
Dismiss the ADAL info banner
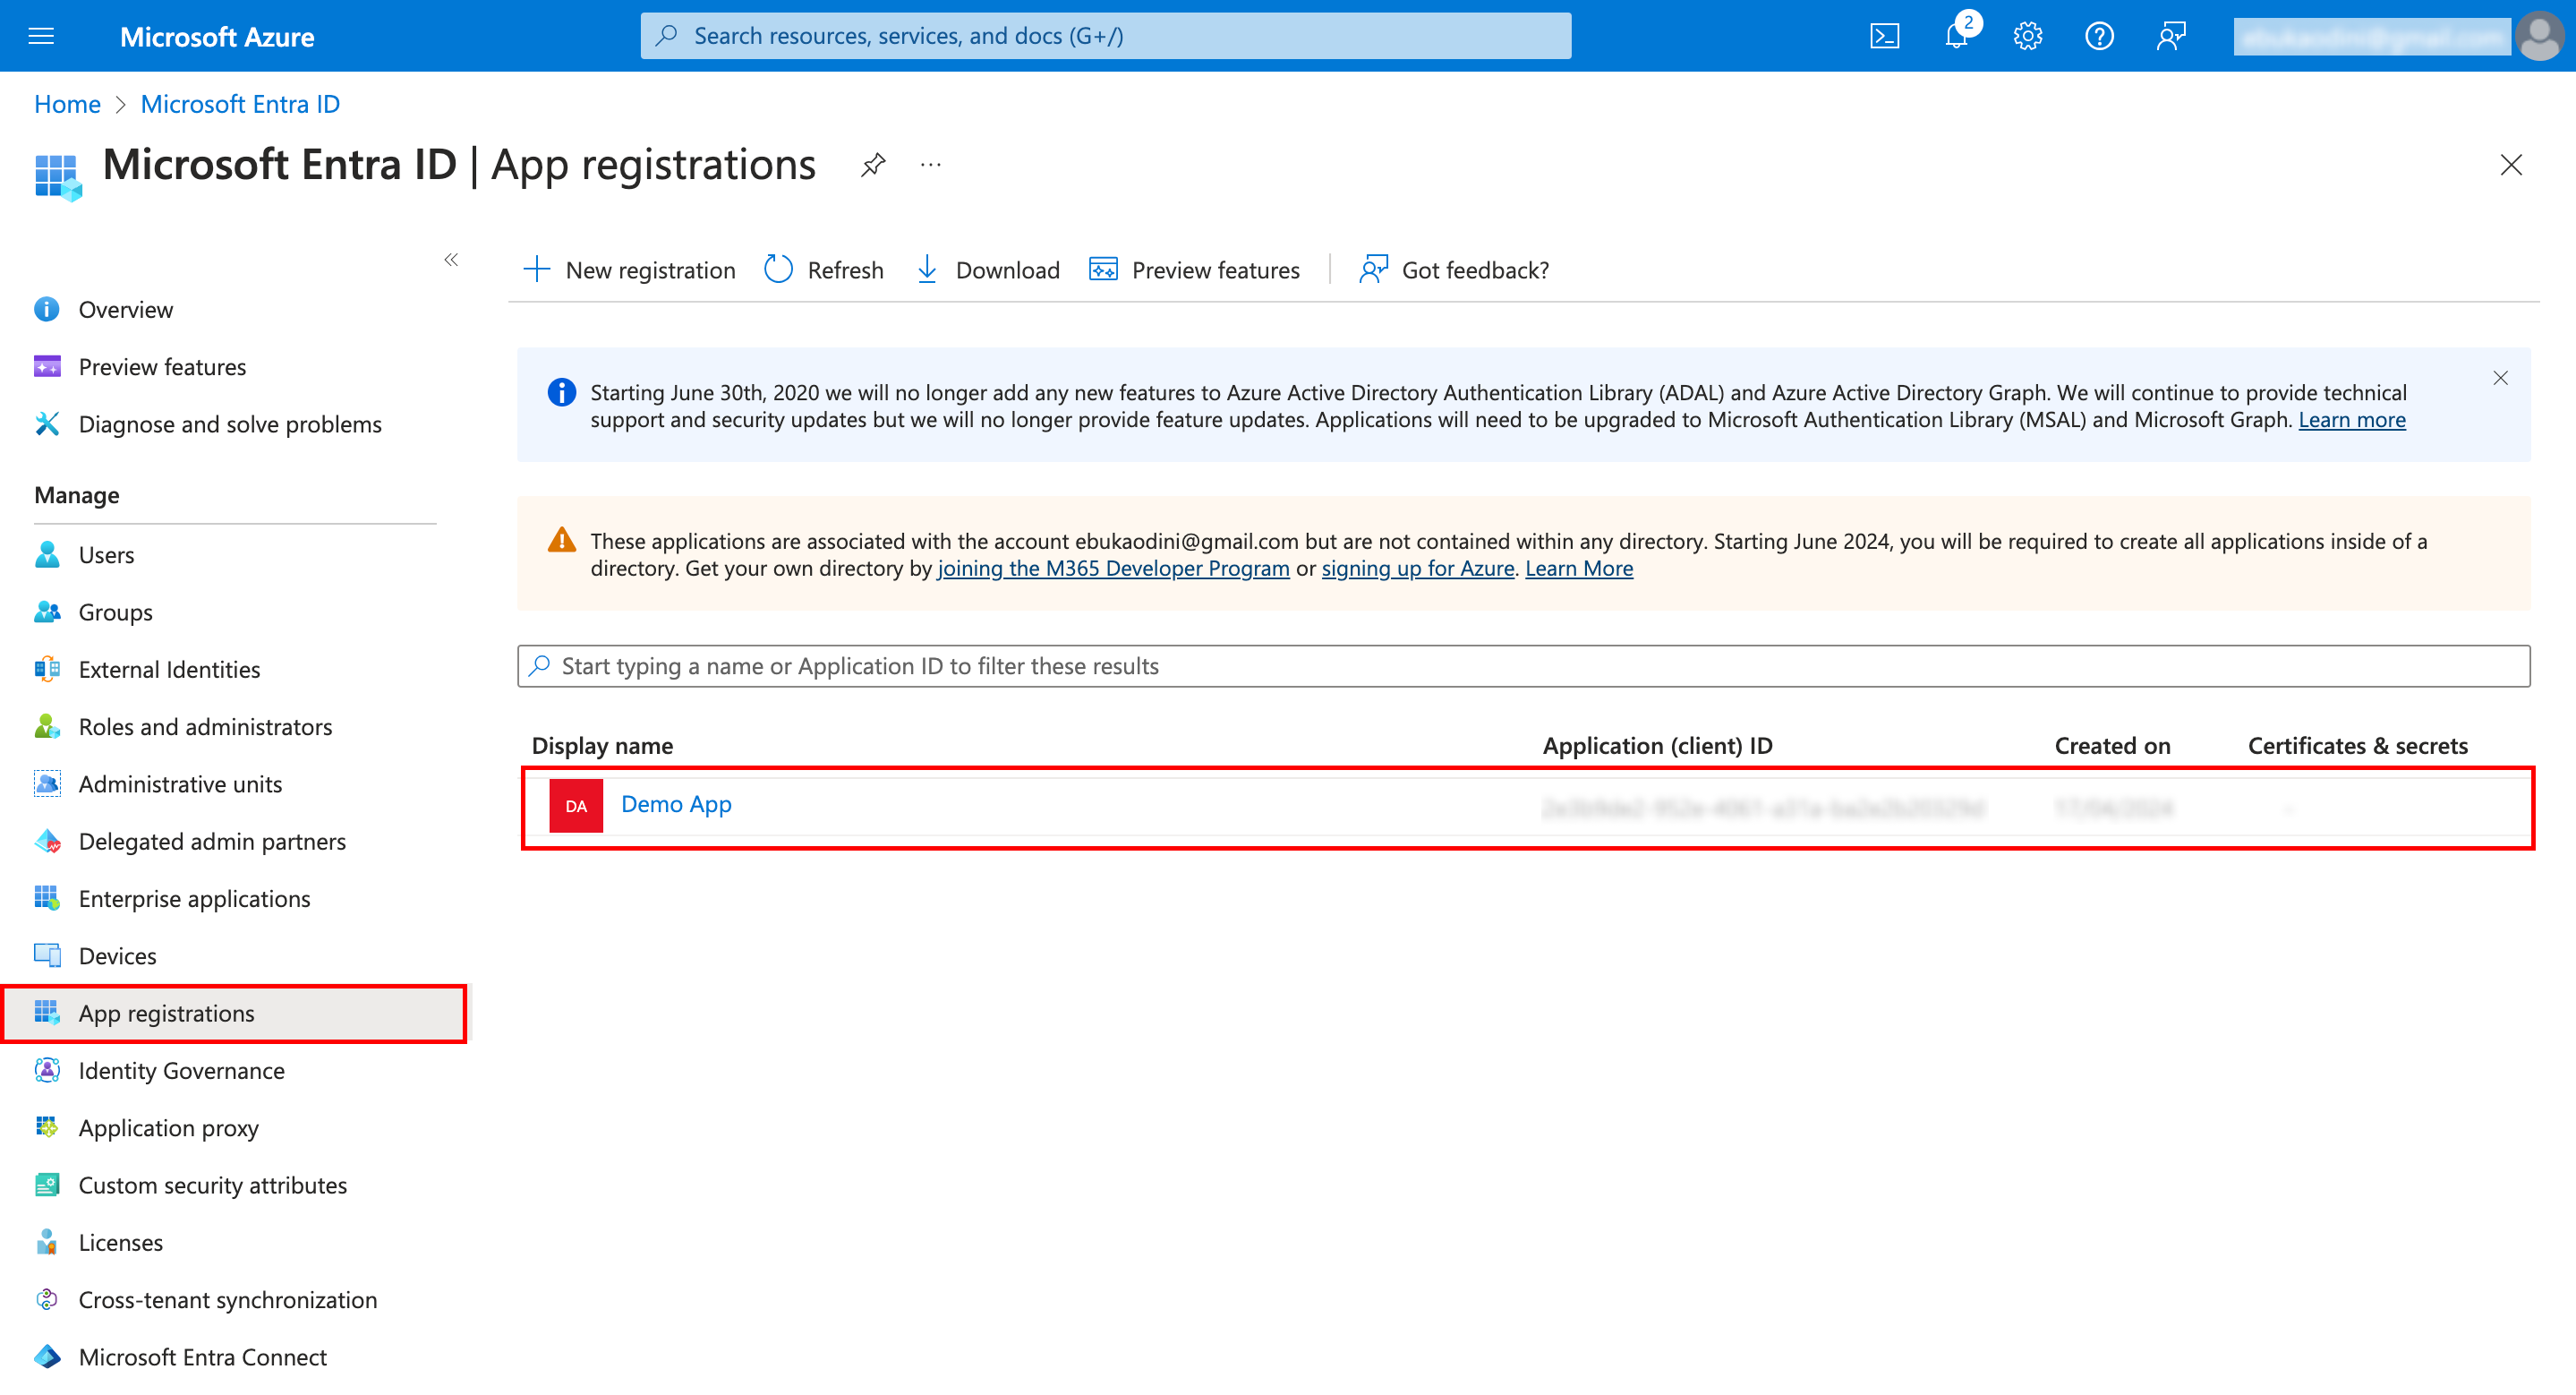tap(2500, 378)
